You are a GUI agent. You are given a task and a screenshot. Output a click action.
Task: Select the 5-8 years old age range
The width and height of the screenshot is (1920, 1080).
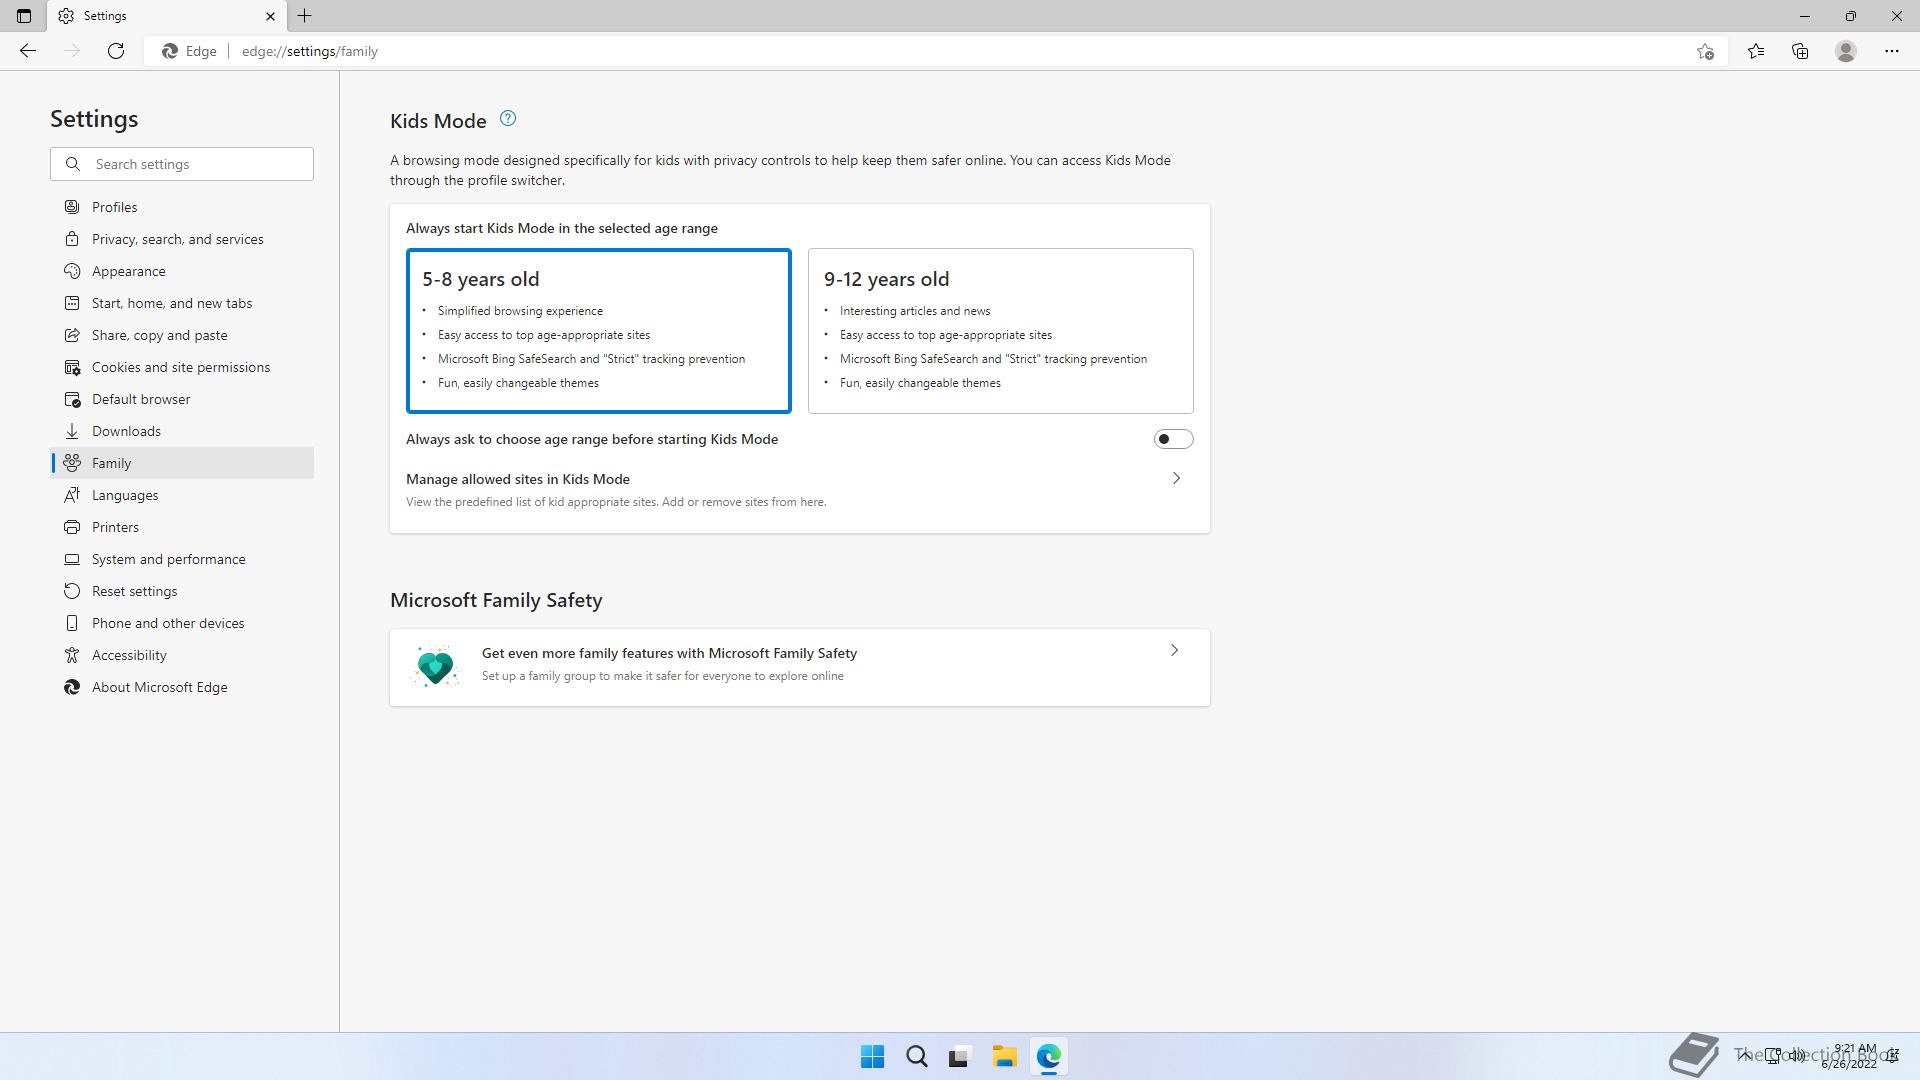599,330
